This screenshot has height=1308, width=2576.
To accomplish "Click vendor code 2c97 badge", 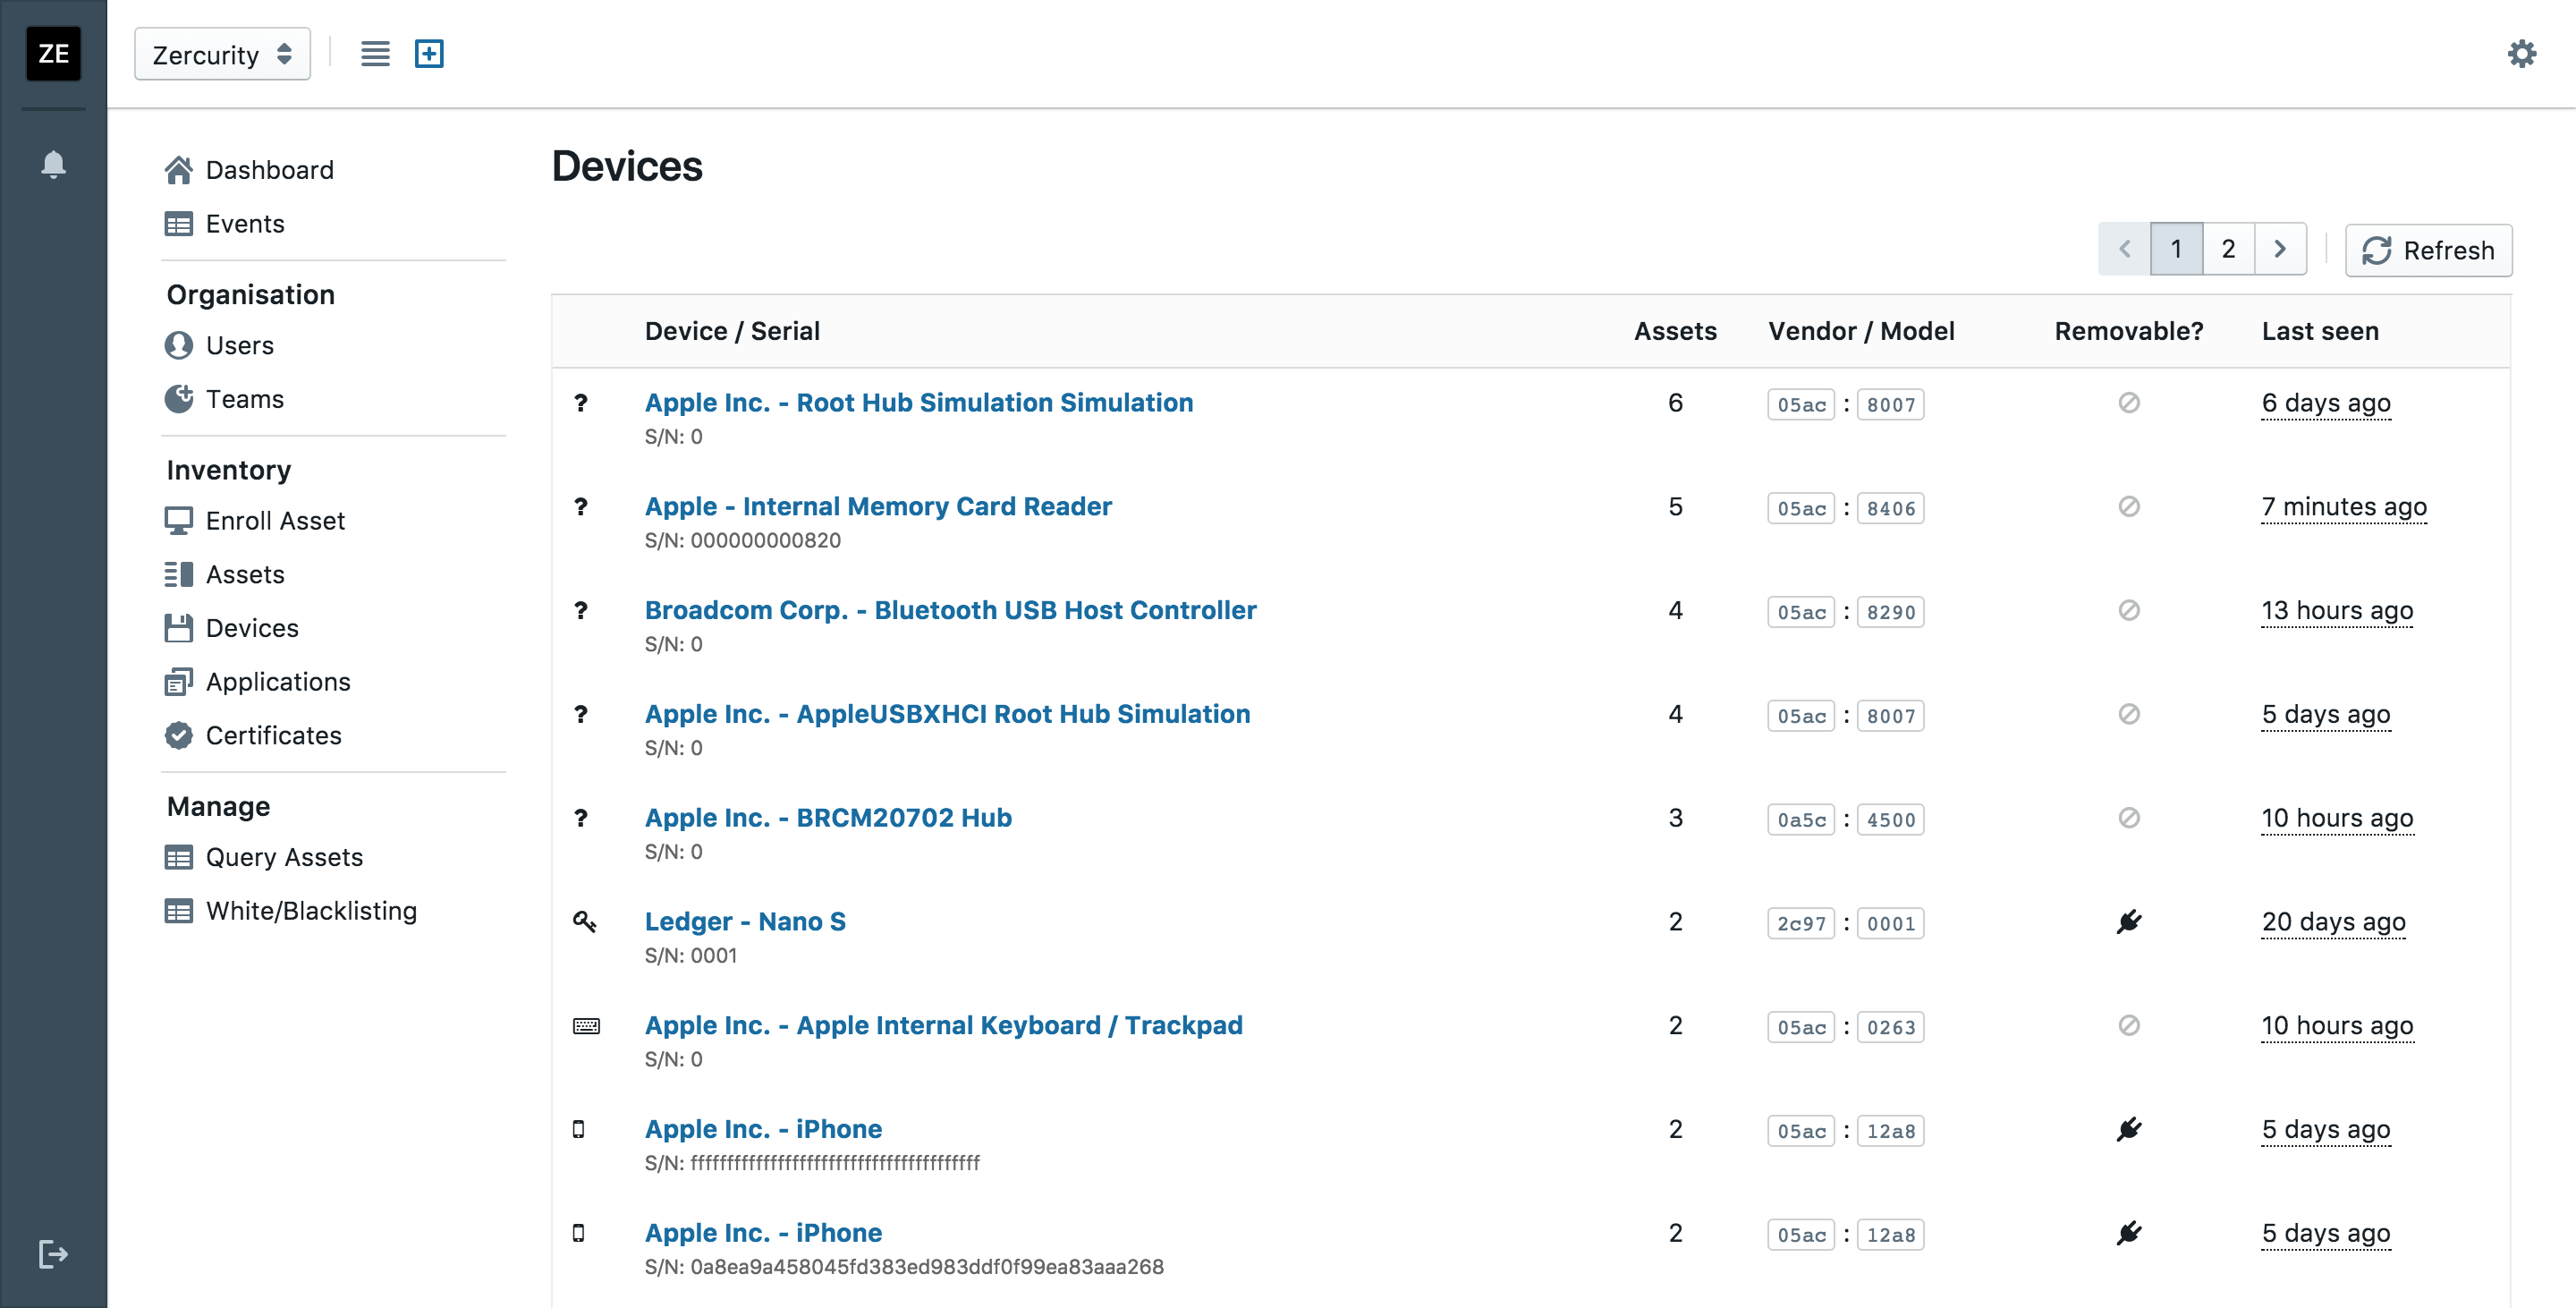I will point(1800,923).
